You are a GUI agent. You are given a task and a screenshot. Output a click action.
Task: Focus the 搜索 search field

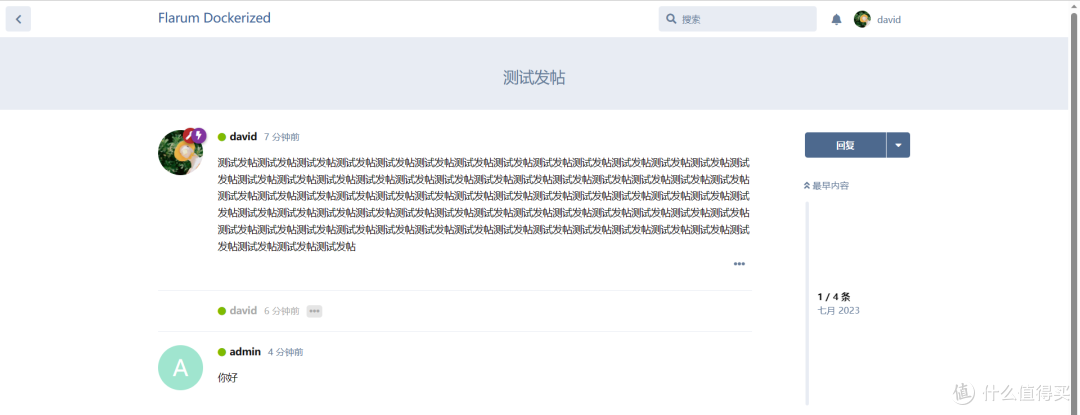(x=738, y=19)
